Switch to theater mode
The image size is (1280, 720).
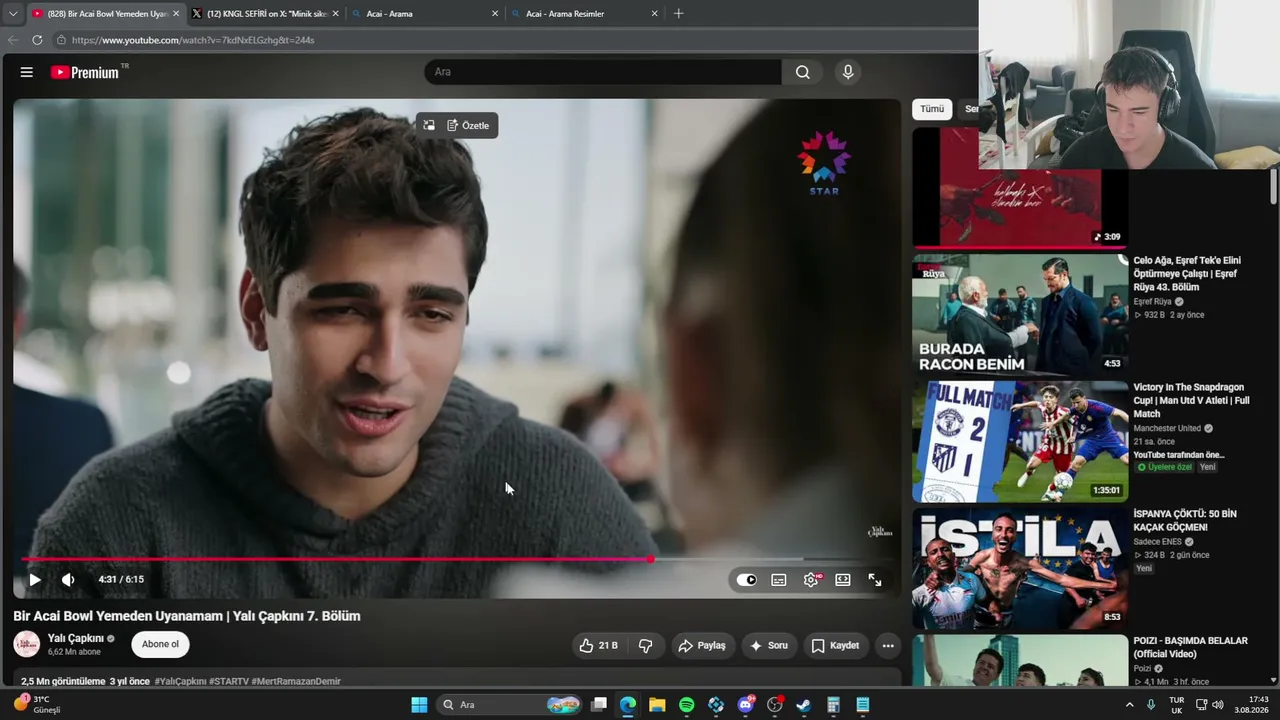click(x=843, y=580)
